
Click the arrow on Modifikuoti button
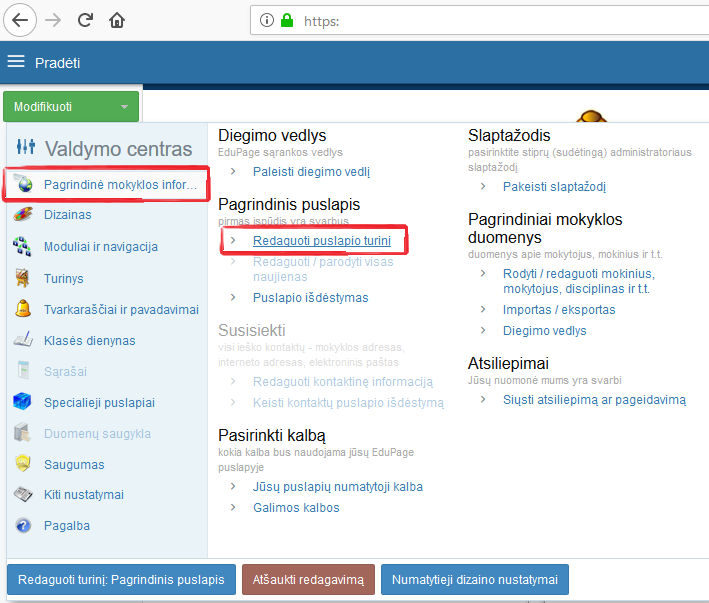point(124,107)
